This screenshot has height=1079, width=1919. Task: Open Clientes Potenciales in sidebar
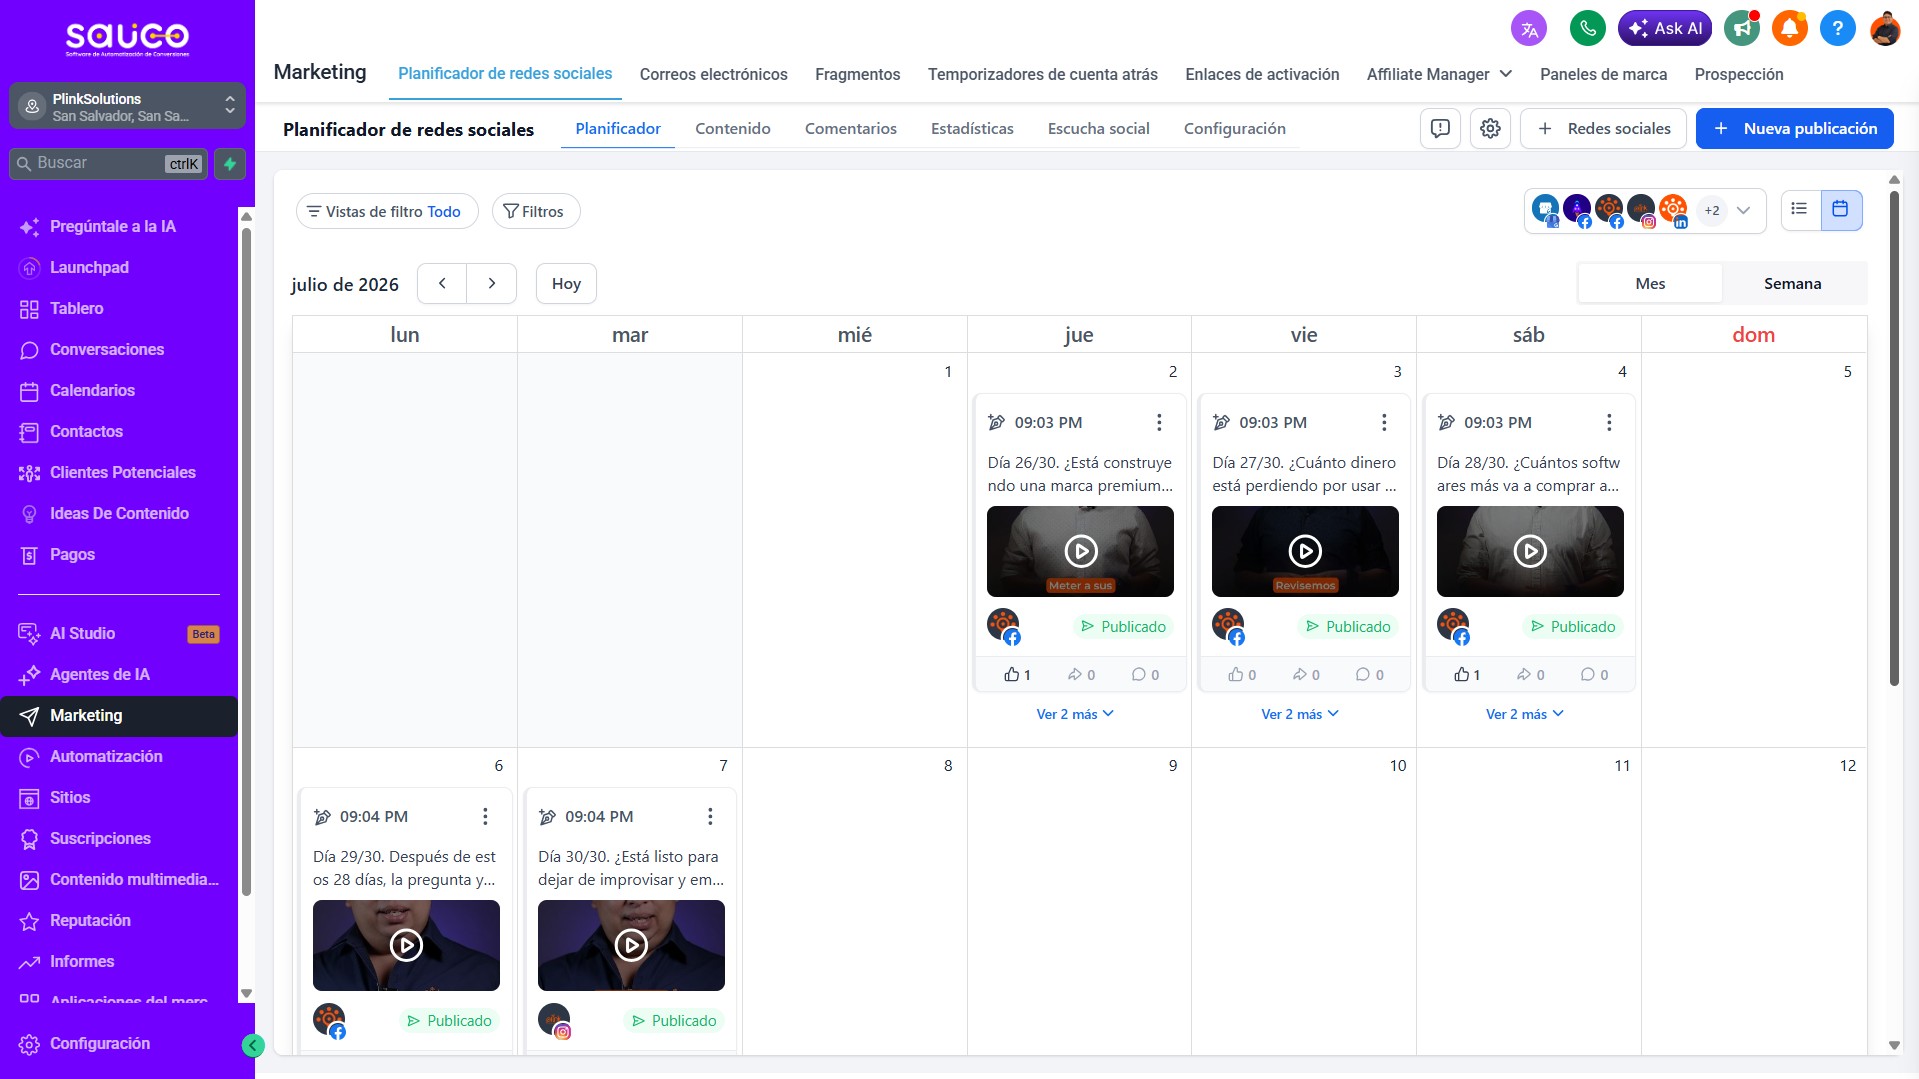click(x=123, y=473)
